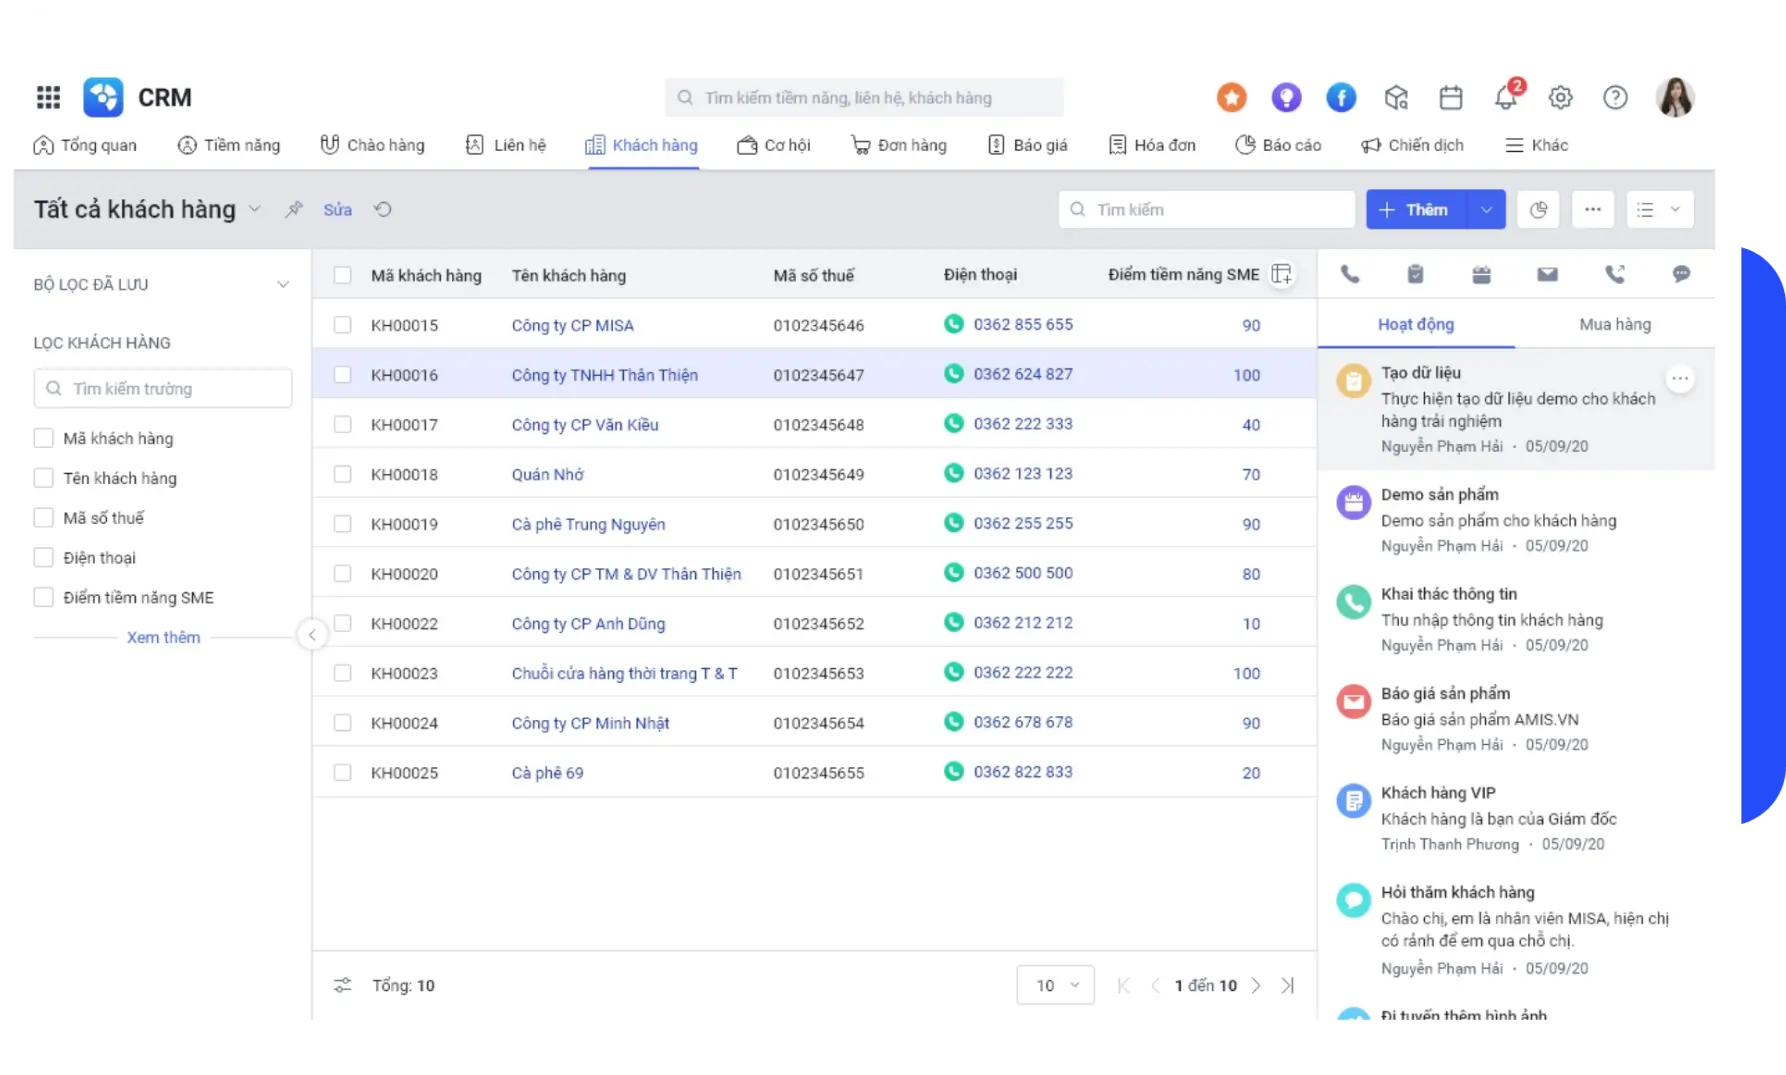The height and width of the screenshot is (1075, 1786).
Task: Select the row KH00025 checkbox
Action: pos(342,773)
